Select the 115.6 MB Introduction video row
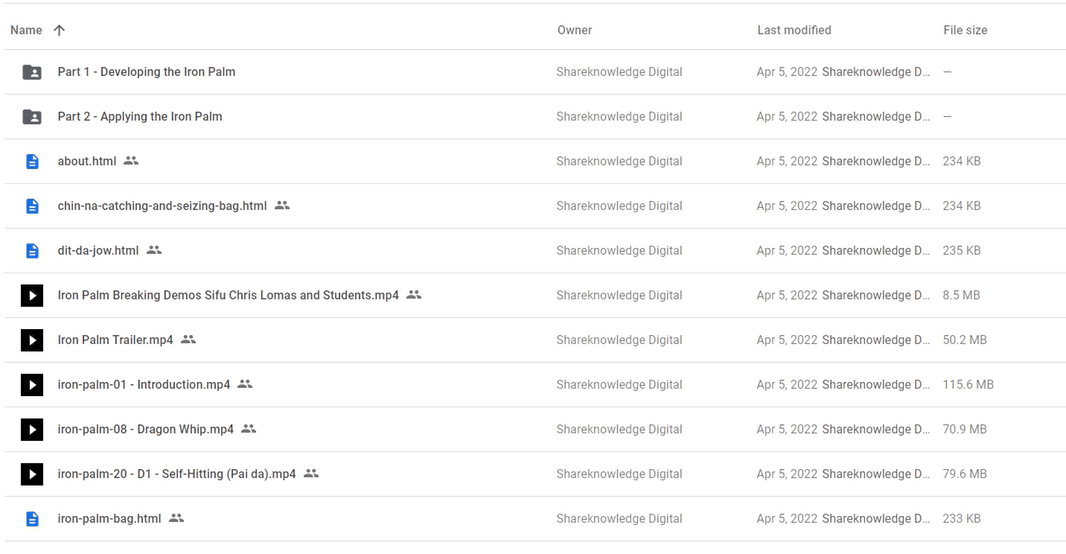Screen dimensions: 1066x554 click(535, 385)
